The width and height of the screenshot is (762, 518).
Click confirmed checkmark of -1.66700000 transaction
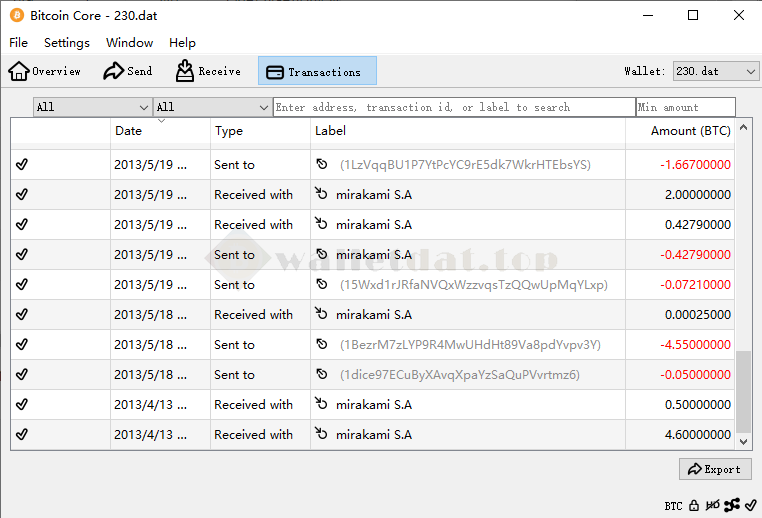pos(22,165)
